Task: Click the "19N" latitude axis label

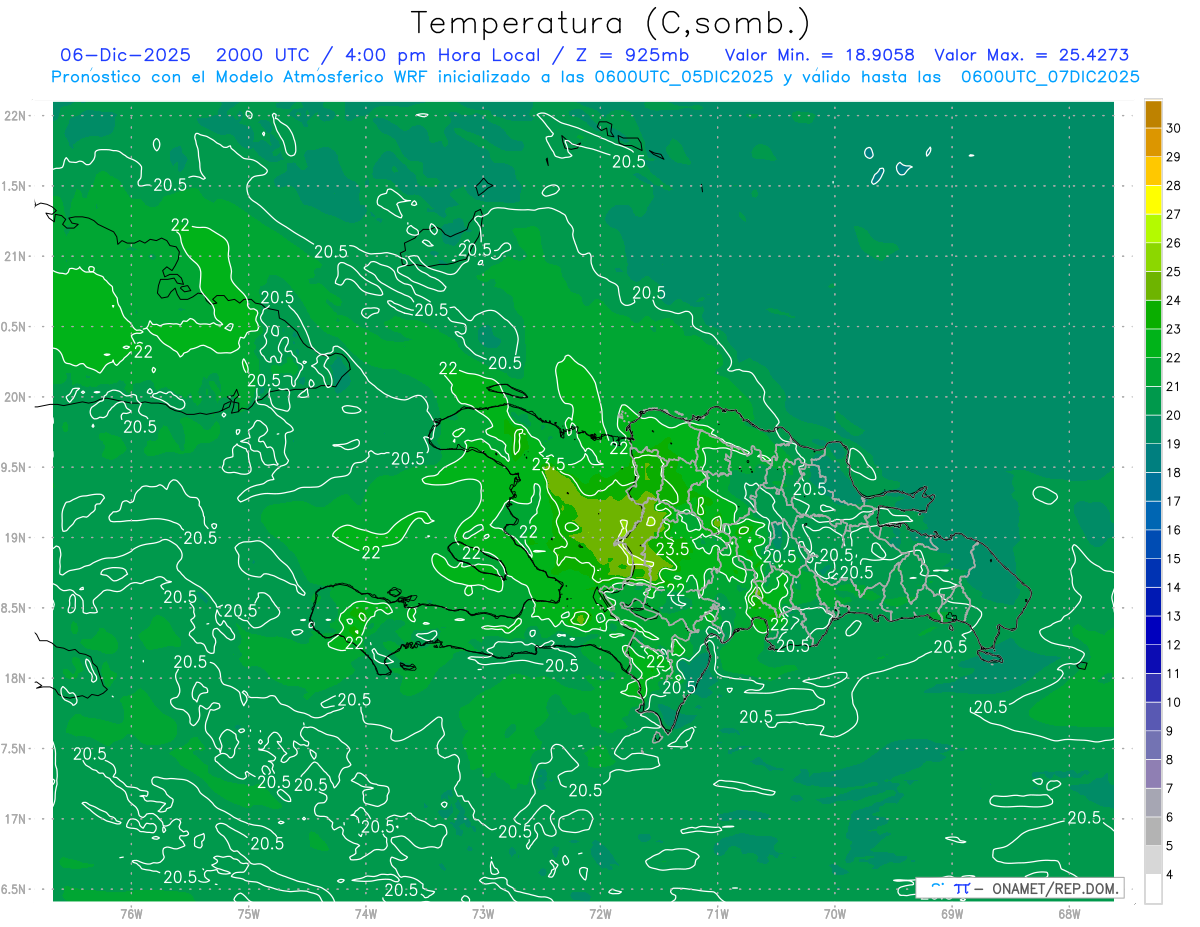Action: 15,538
